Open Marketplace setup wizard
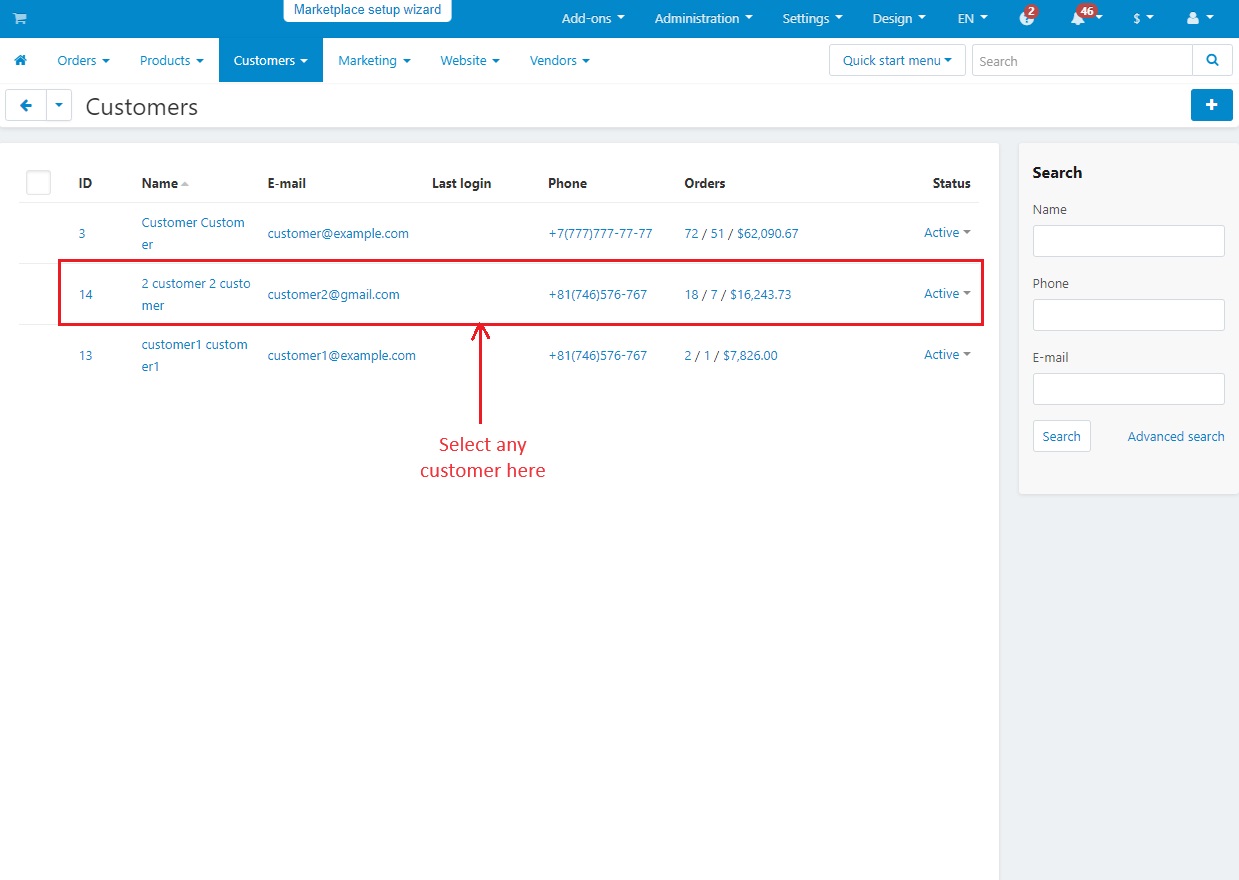1239x880 pixels. [367, 10]
